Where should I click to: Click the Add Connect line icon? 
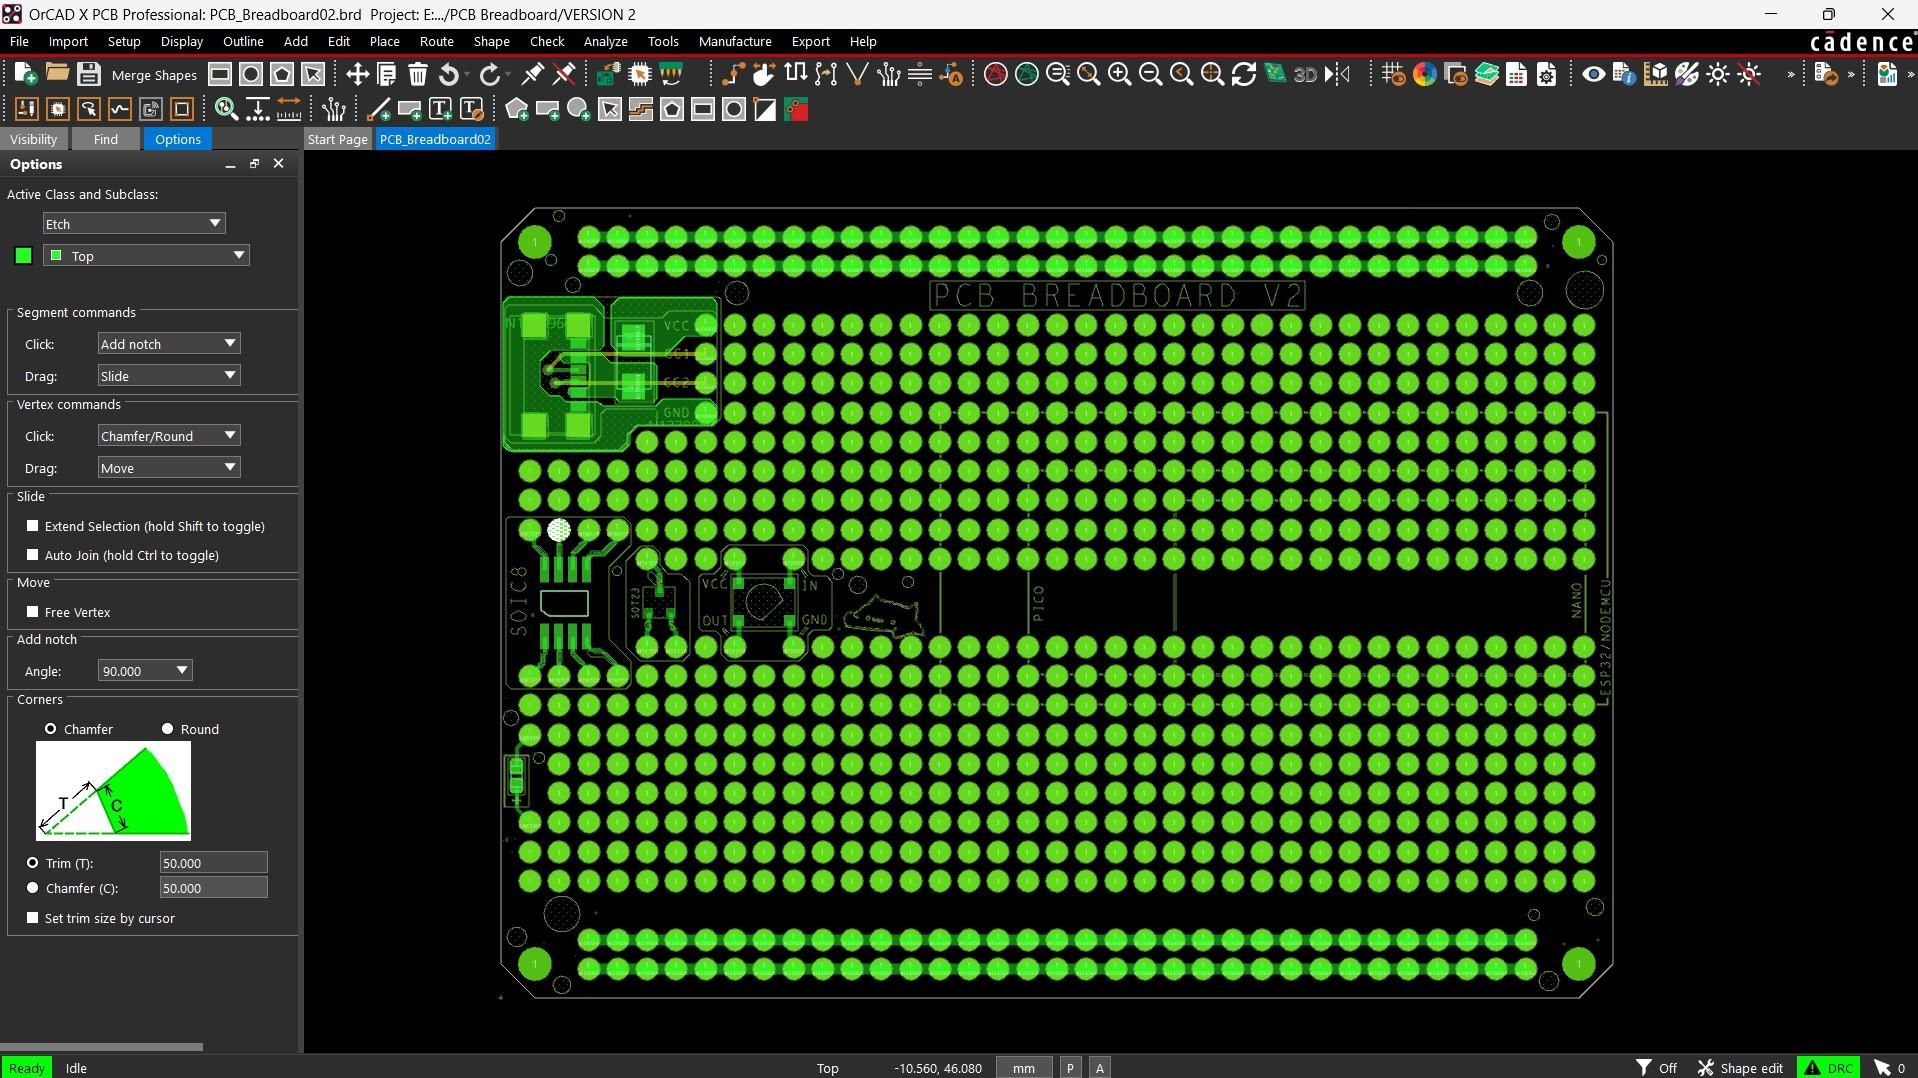379,109
